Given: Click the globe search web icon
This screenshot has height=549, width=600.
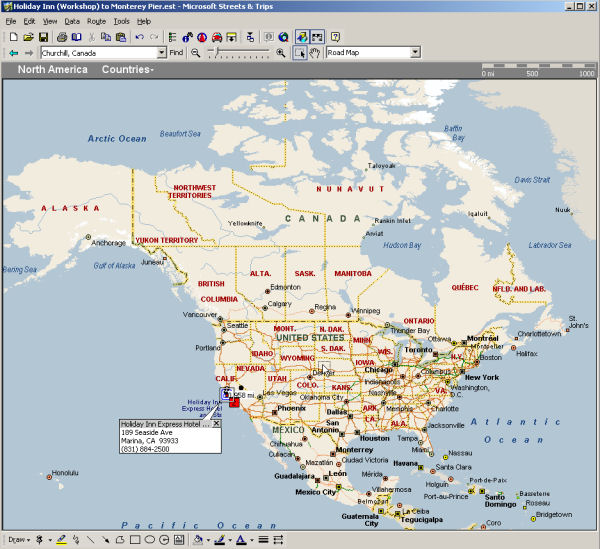Looking at the screenshot, I should [x=284, y=37].
